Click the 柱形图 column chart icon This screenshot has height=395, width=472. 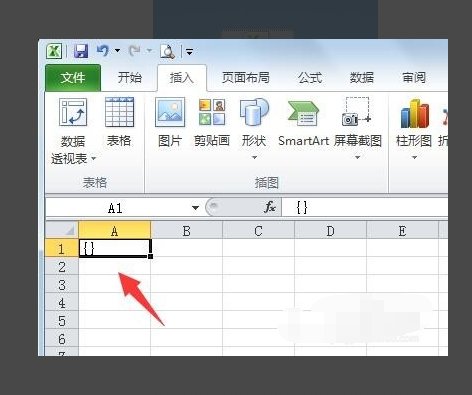click(x=414, y=113)
